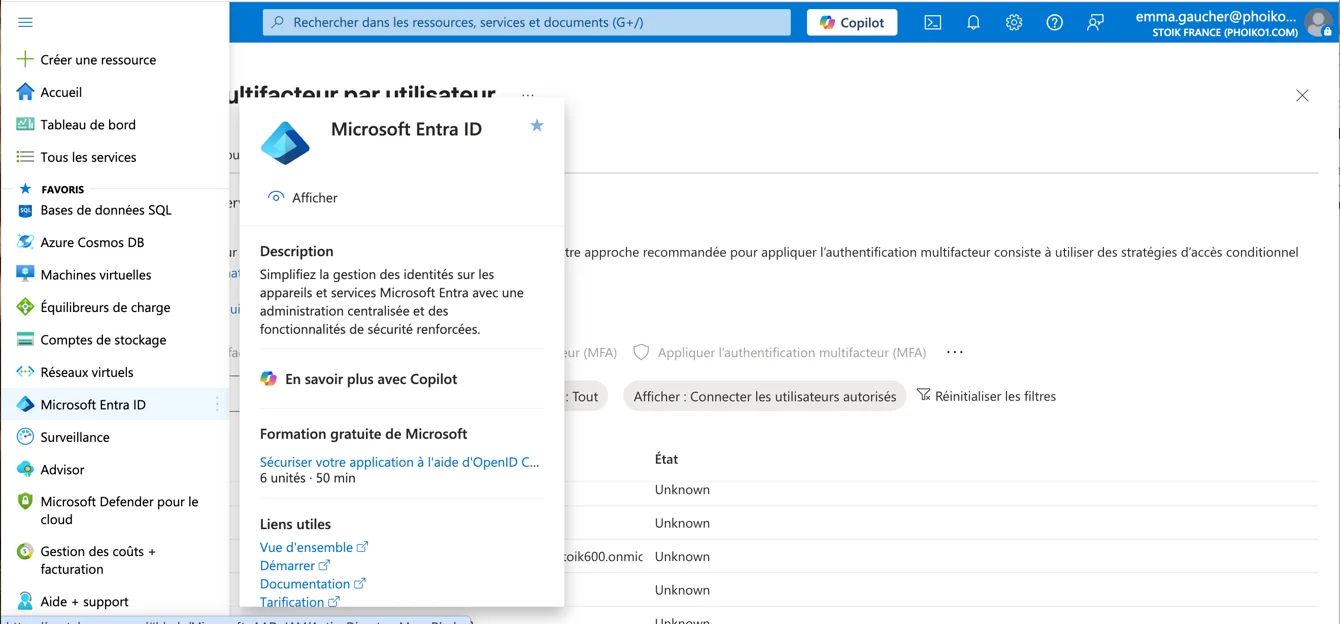Open the filter pill Afficher : Connecter les utilisateurs autorisés

click(764, 397)
